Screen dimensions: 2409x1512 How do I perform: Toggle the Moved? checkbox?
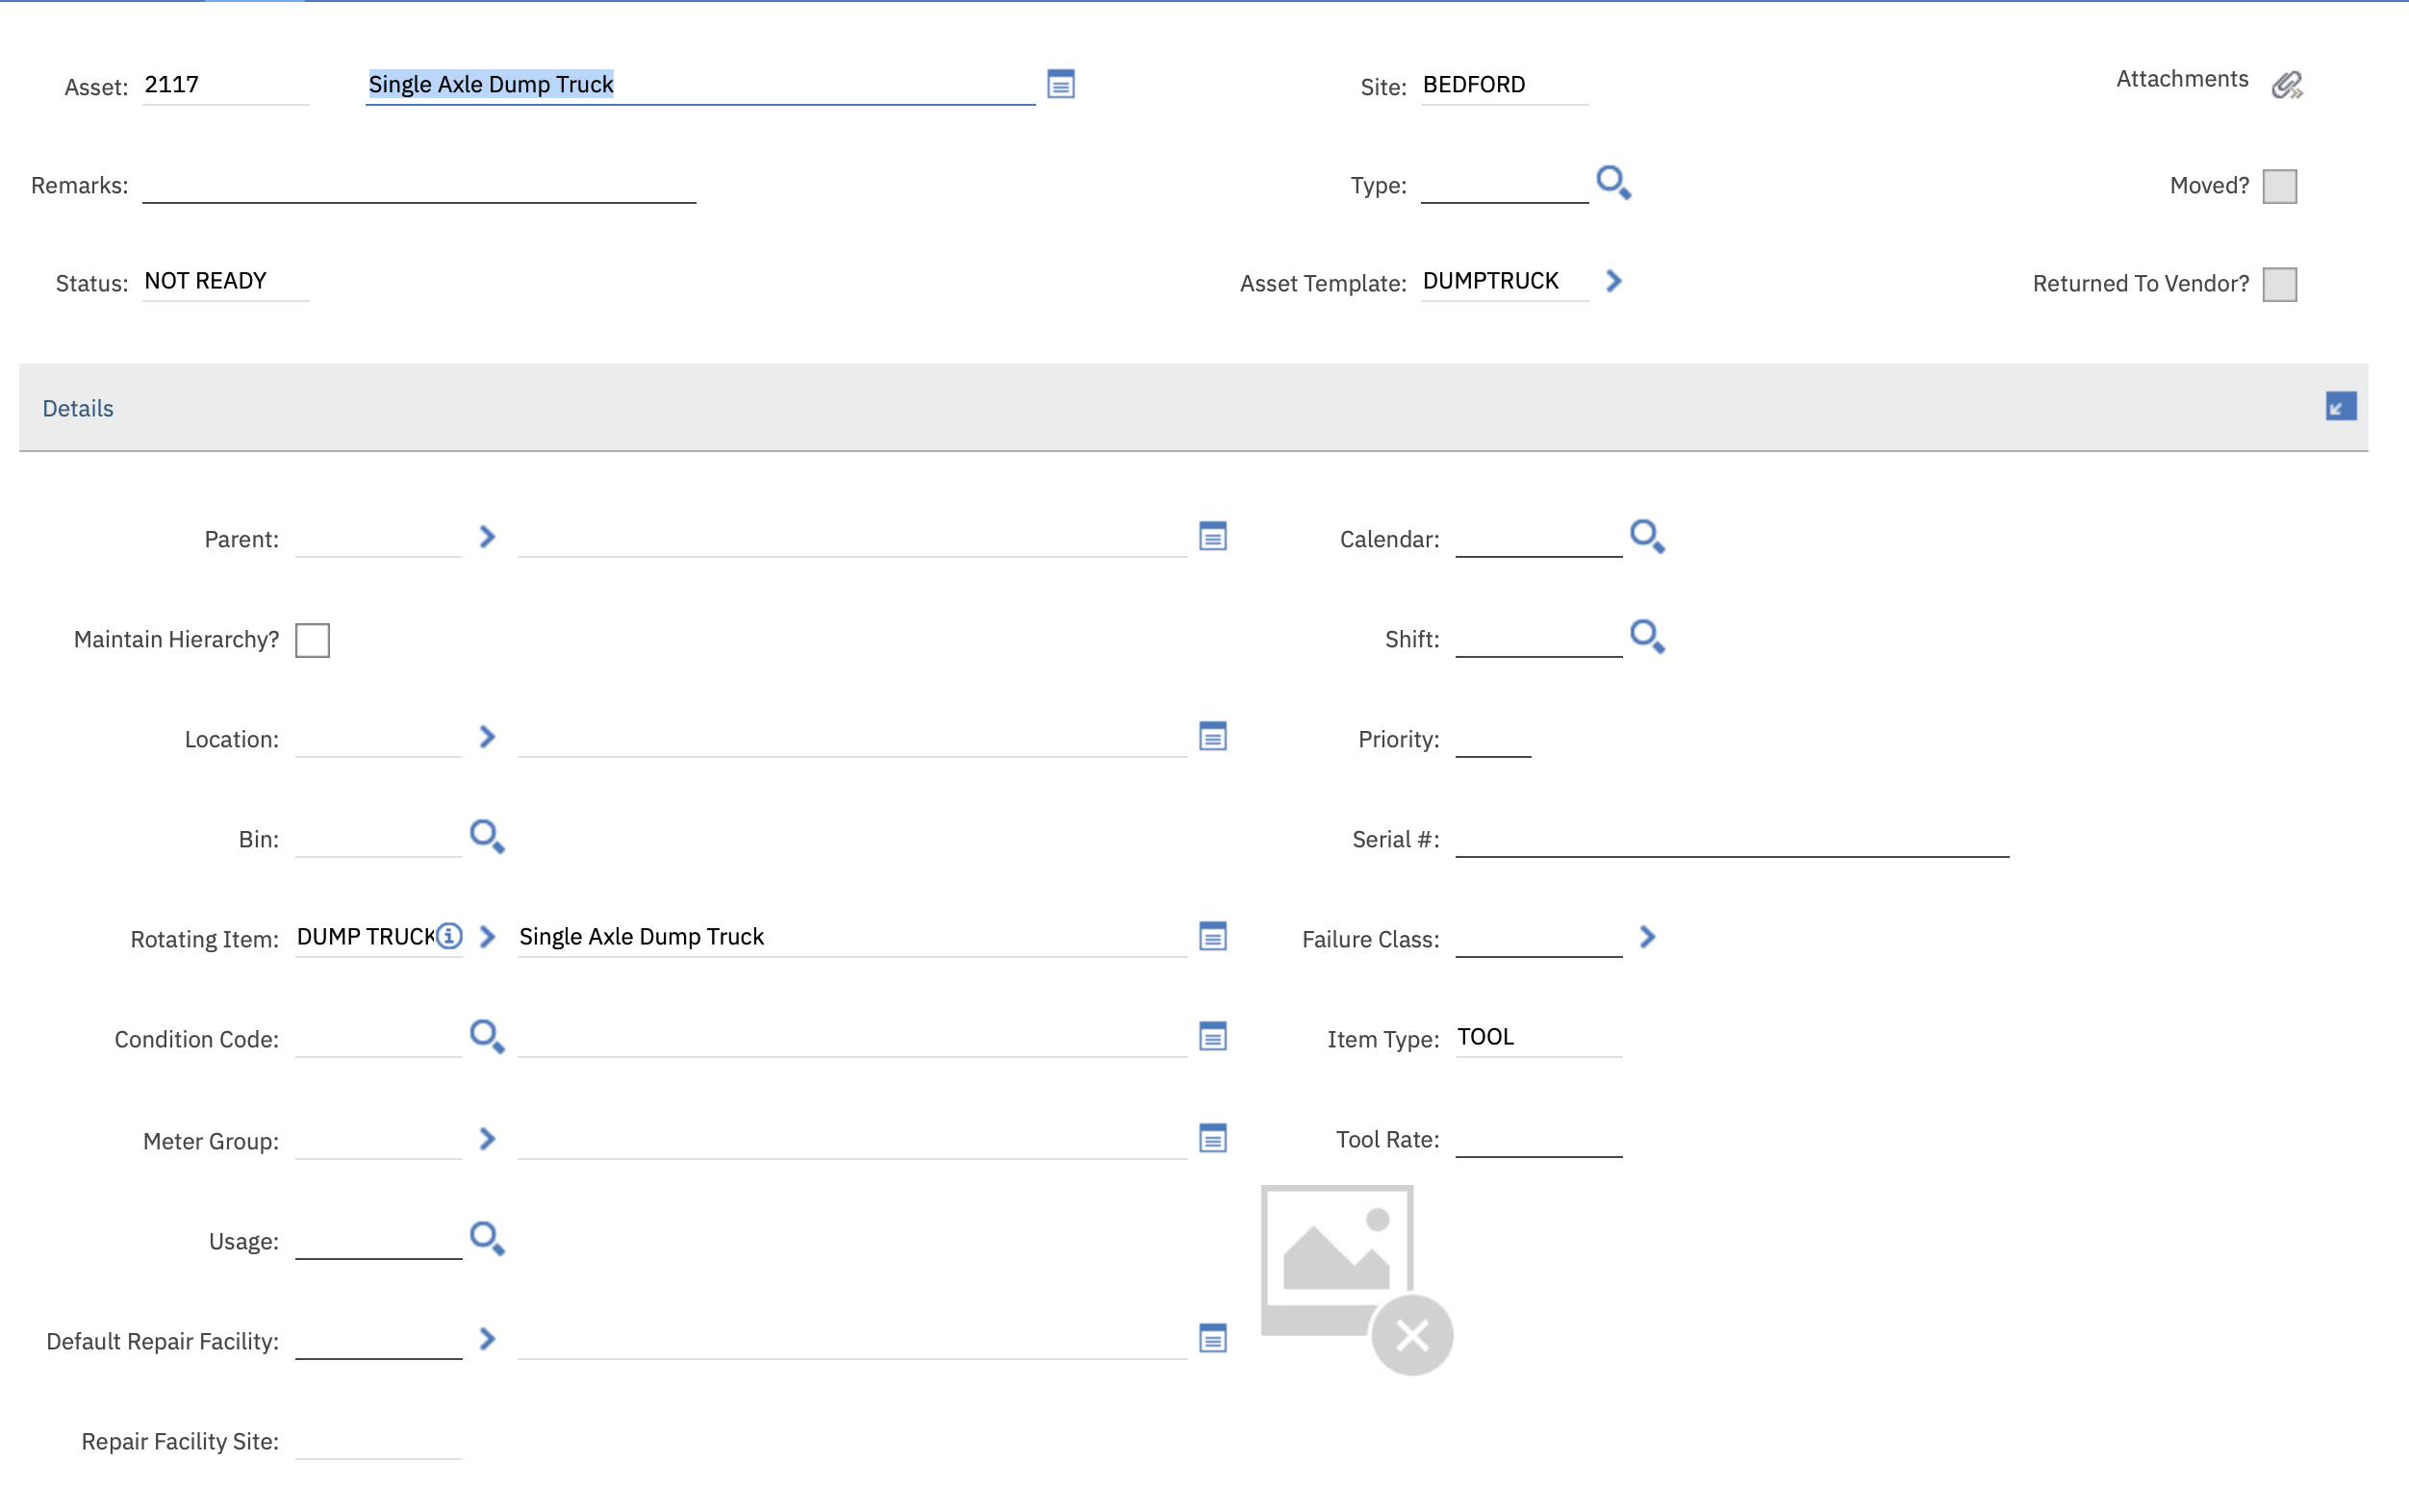[2279, 186]
